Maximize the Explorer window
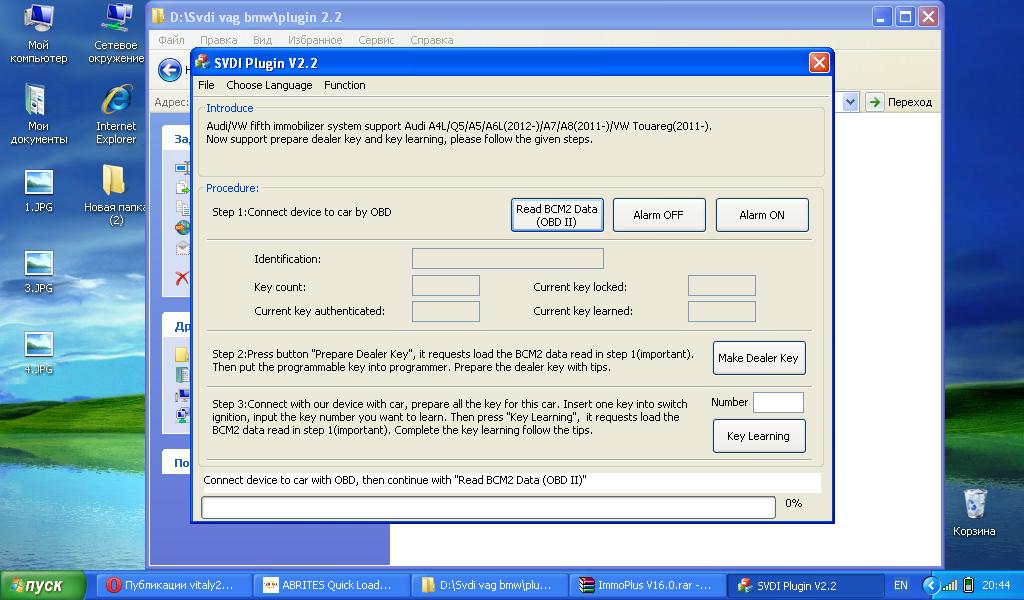This screenshot has width=1024, height=600. (x=905, y=17)
